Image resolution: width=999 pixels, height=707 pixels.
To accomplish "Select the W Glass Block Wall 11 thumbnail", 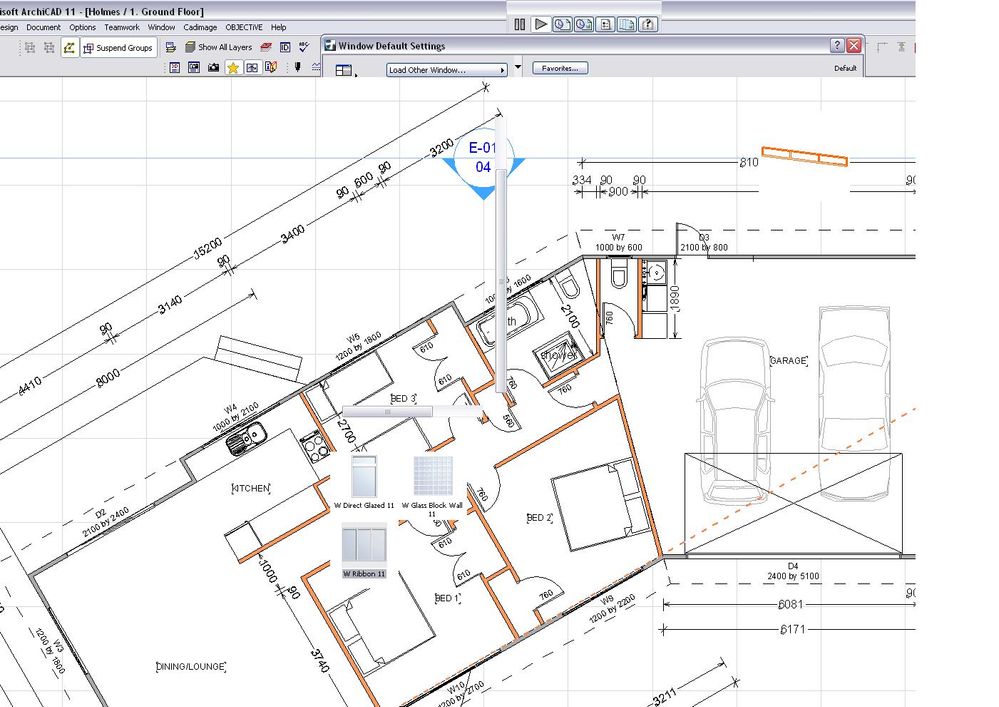I will click(433, 485).
